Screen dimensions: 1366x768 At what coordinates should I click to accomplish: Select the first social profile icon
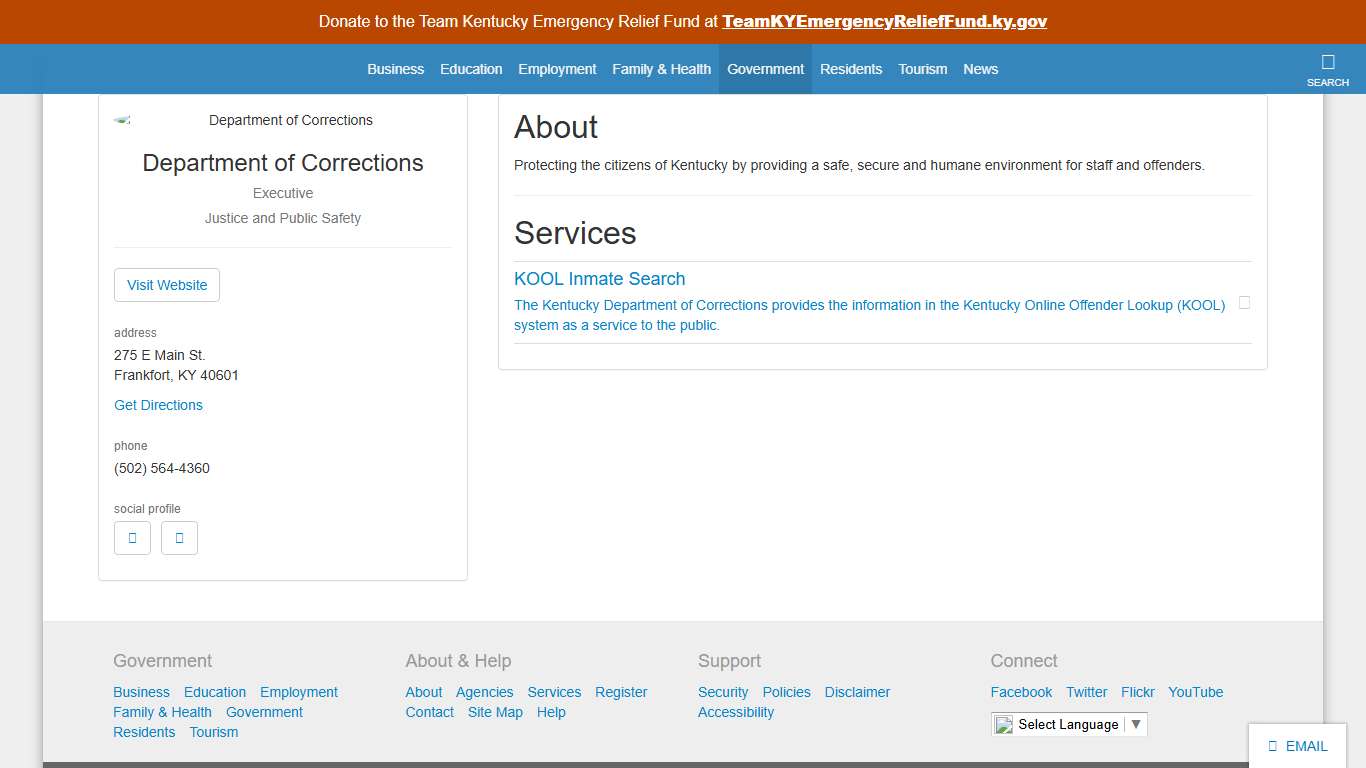132,538
